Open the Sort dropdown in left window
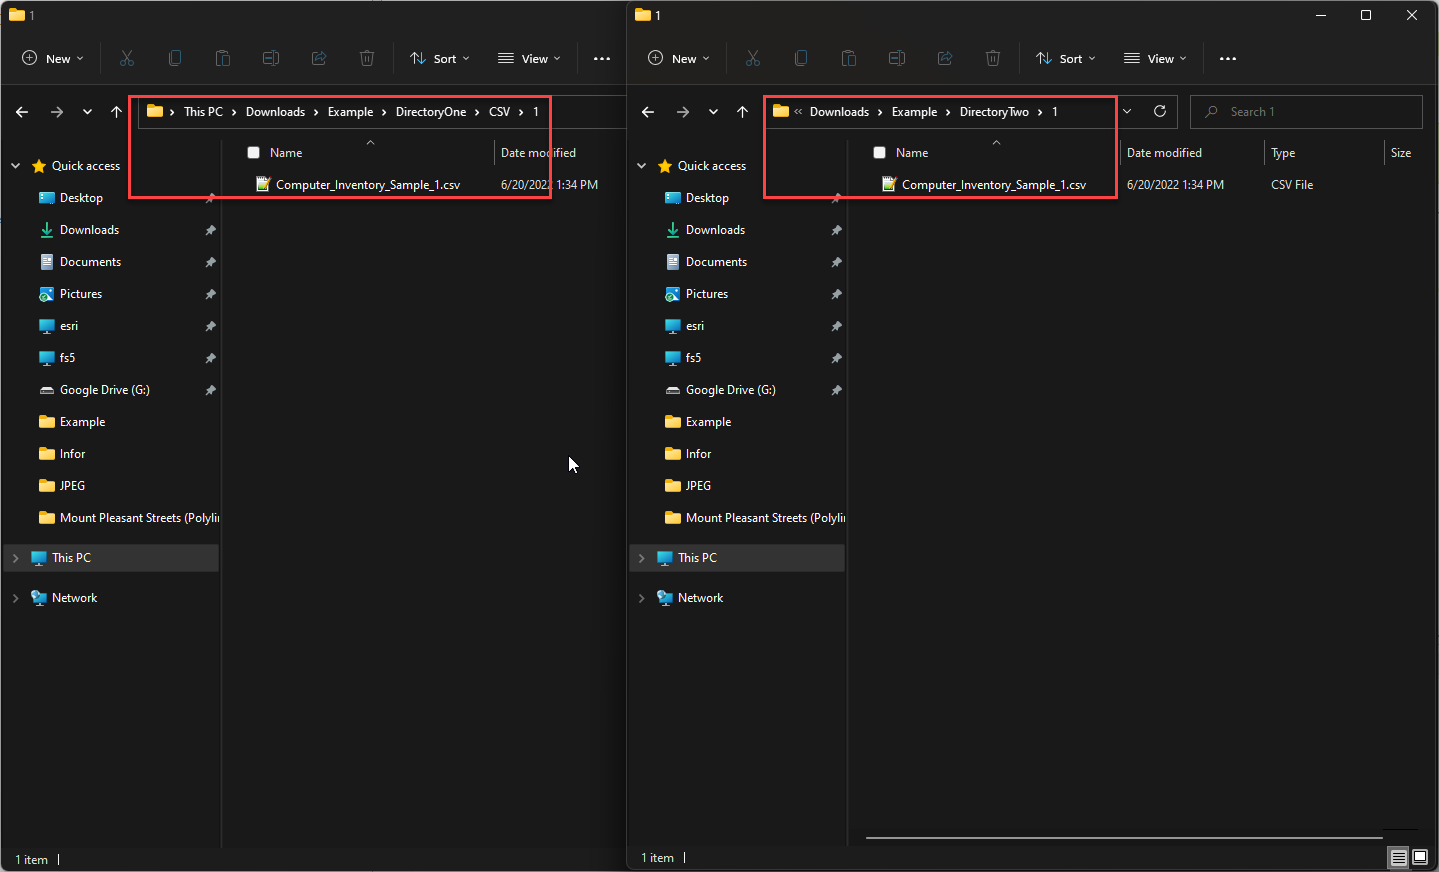Image resolution: width=1439 pixels, height=872 pixels. click(440, 58)
